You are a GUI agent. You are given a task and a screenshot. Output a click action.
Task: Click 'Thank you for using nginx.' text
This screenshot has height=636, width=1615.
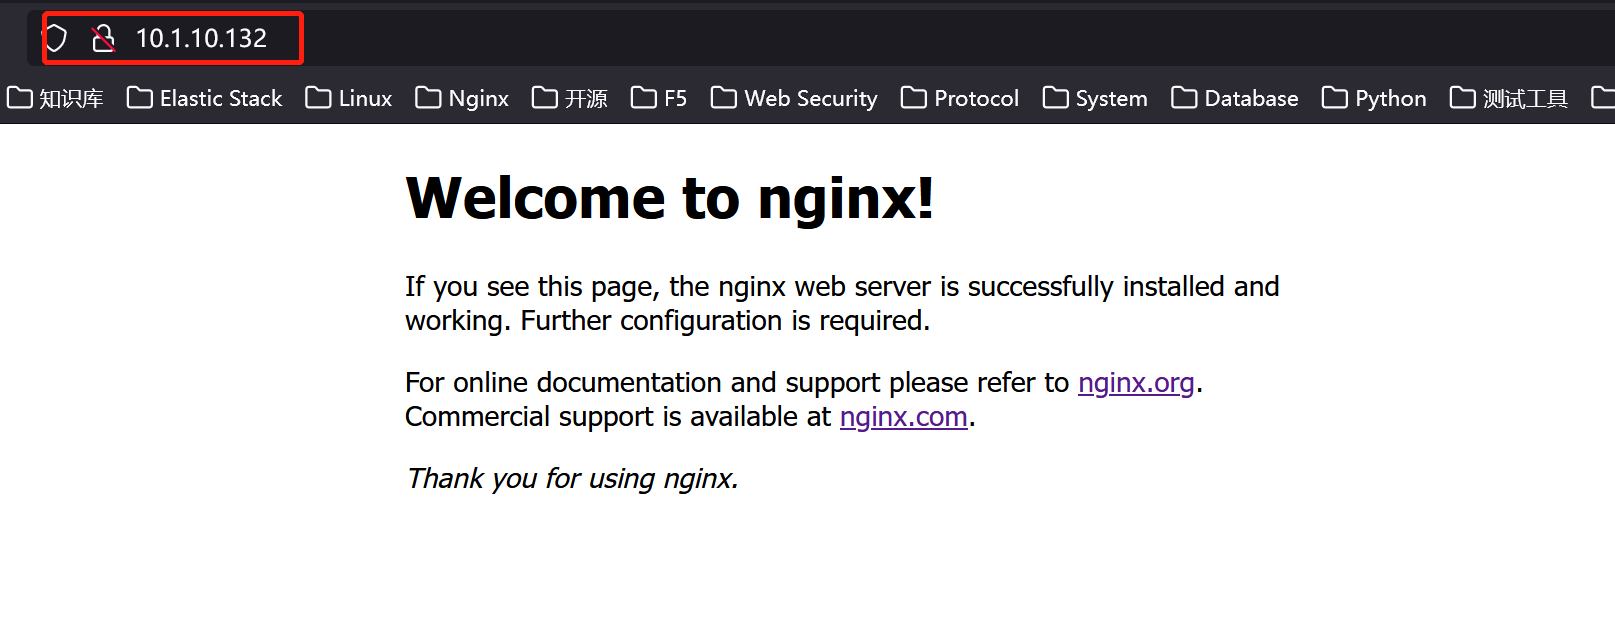(x=572, y=479)
